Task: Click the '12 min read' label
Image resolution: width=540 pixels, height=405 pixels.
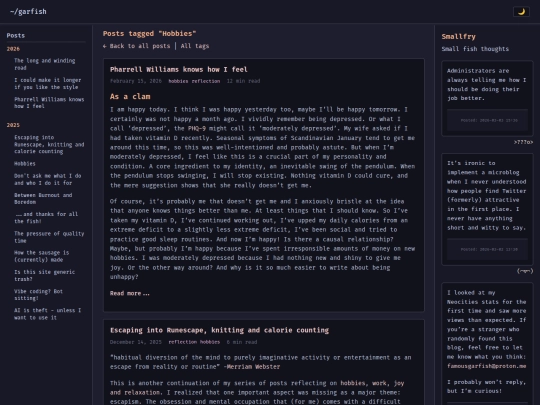Action: pos(243,81)
